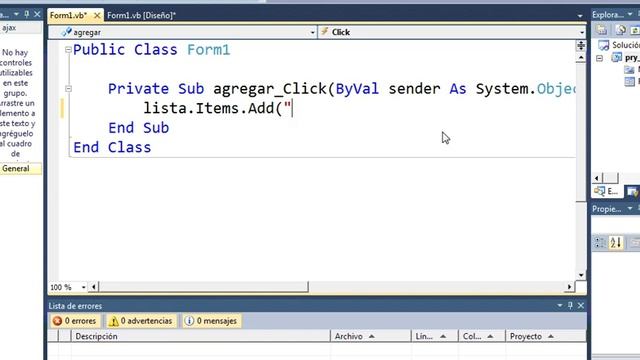
Task: Toggle the 0 advertencias filter
Action: [x=140, y=321]
